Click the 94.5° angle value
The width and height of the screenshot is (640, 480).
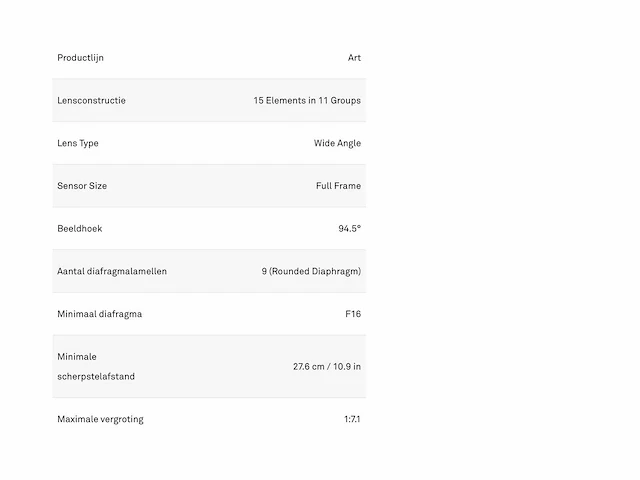[x=350, y=229]
